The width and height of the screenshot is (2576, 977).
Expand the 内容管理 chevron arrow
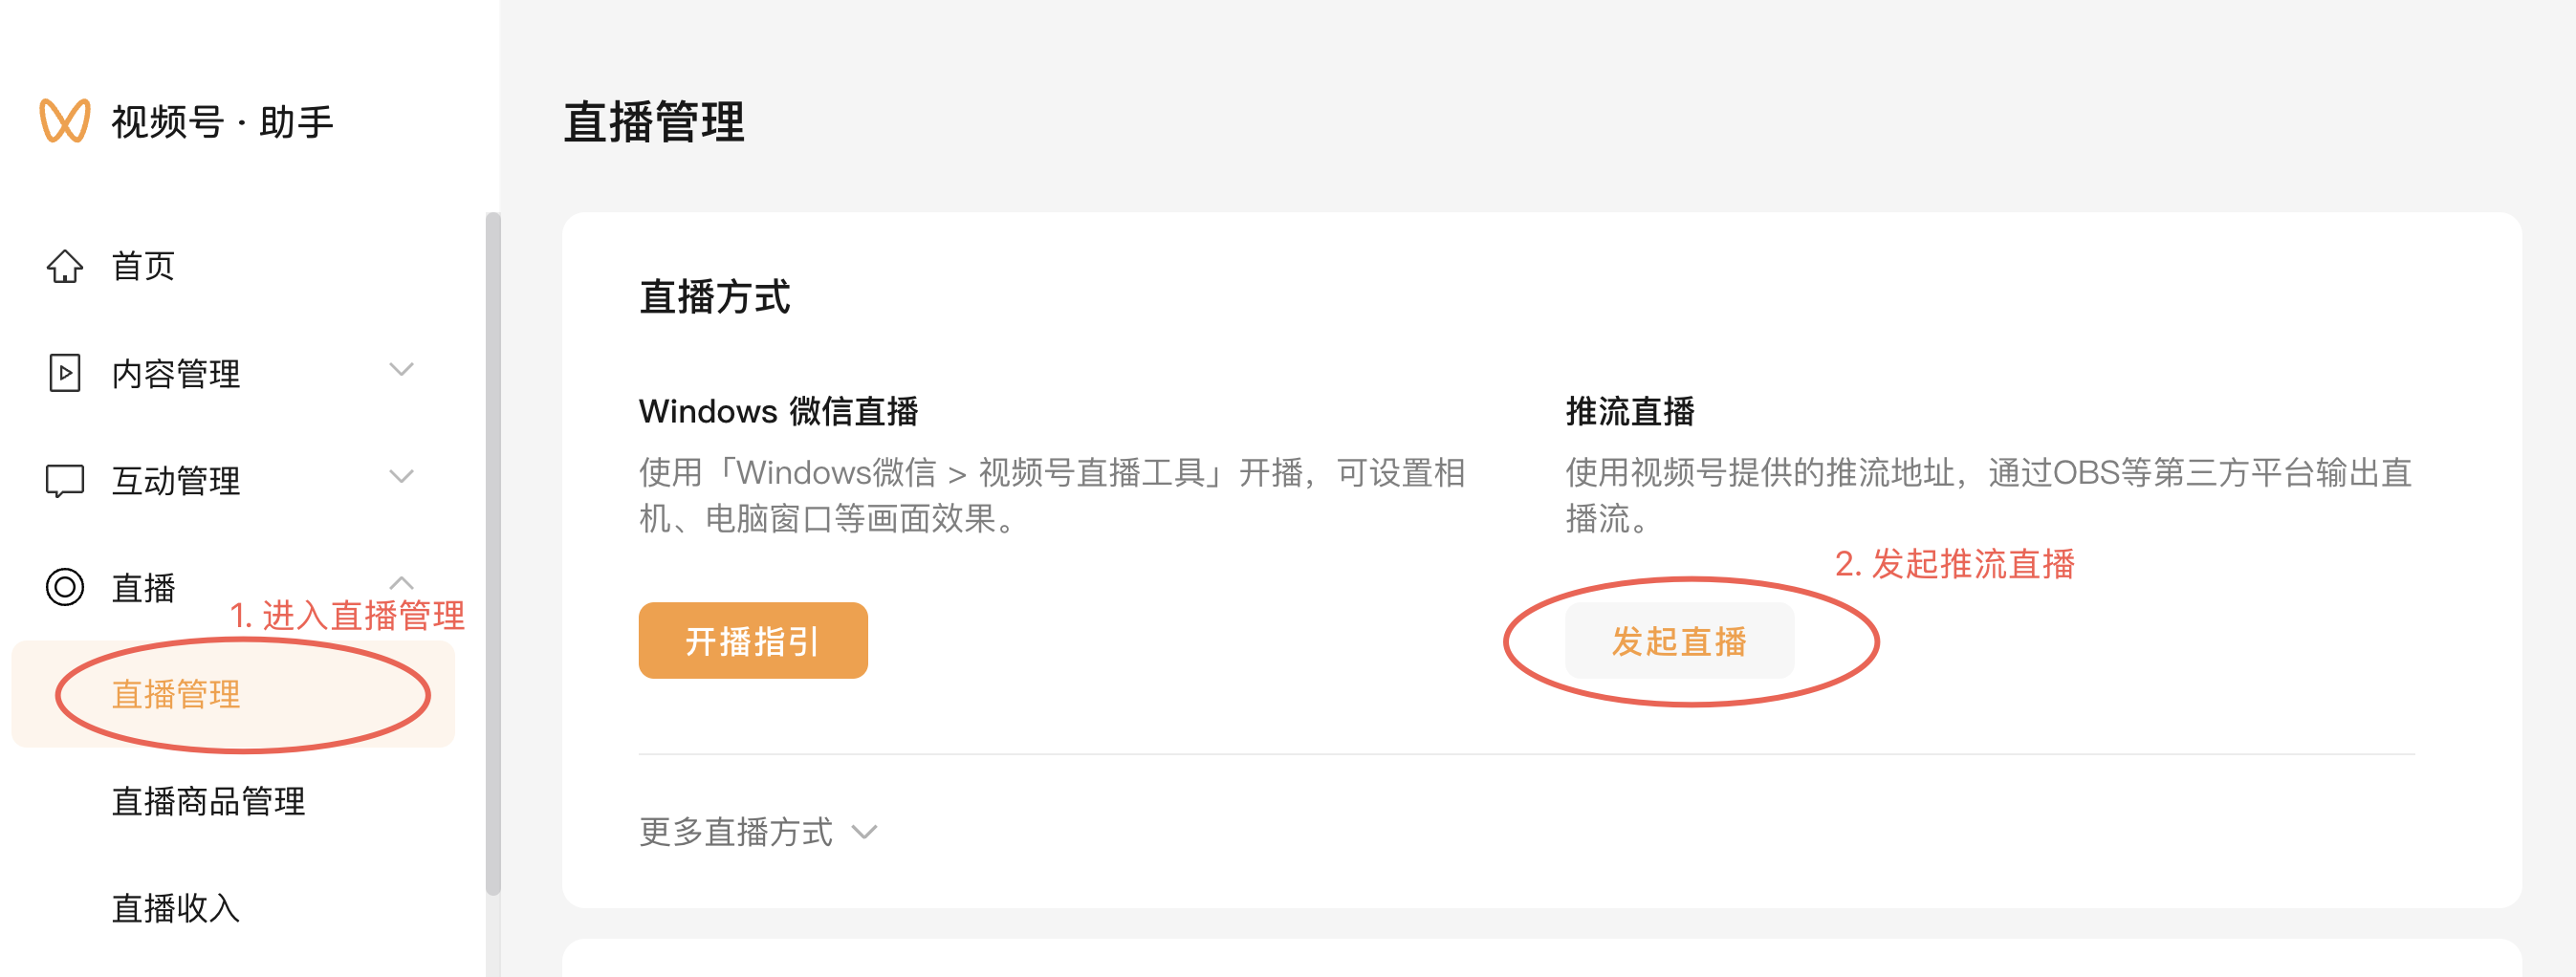click(401, 370)
